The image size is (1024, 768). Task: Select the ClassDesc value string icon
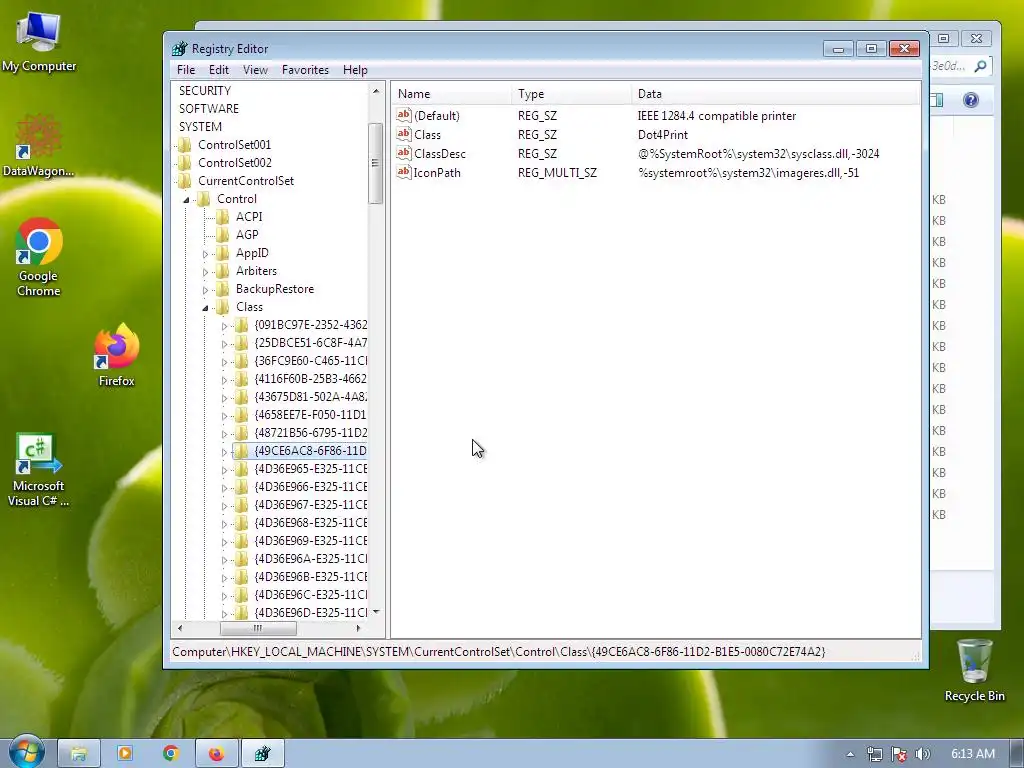404,153
